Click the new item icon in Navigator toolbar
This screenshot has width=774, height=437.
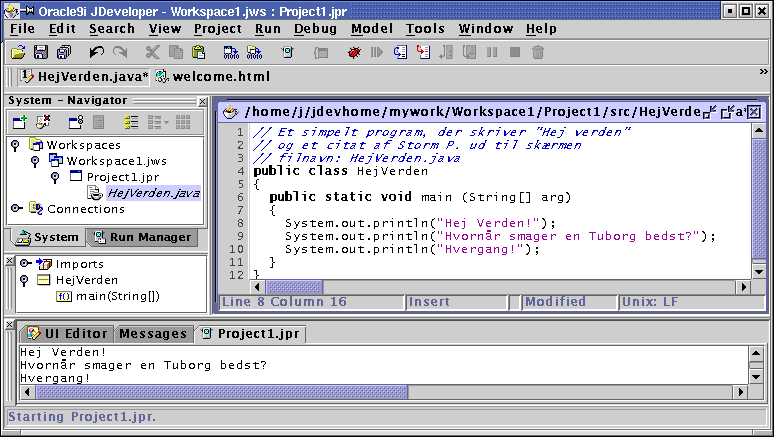click(19, 122)
